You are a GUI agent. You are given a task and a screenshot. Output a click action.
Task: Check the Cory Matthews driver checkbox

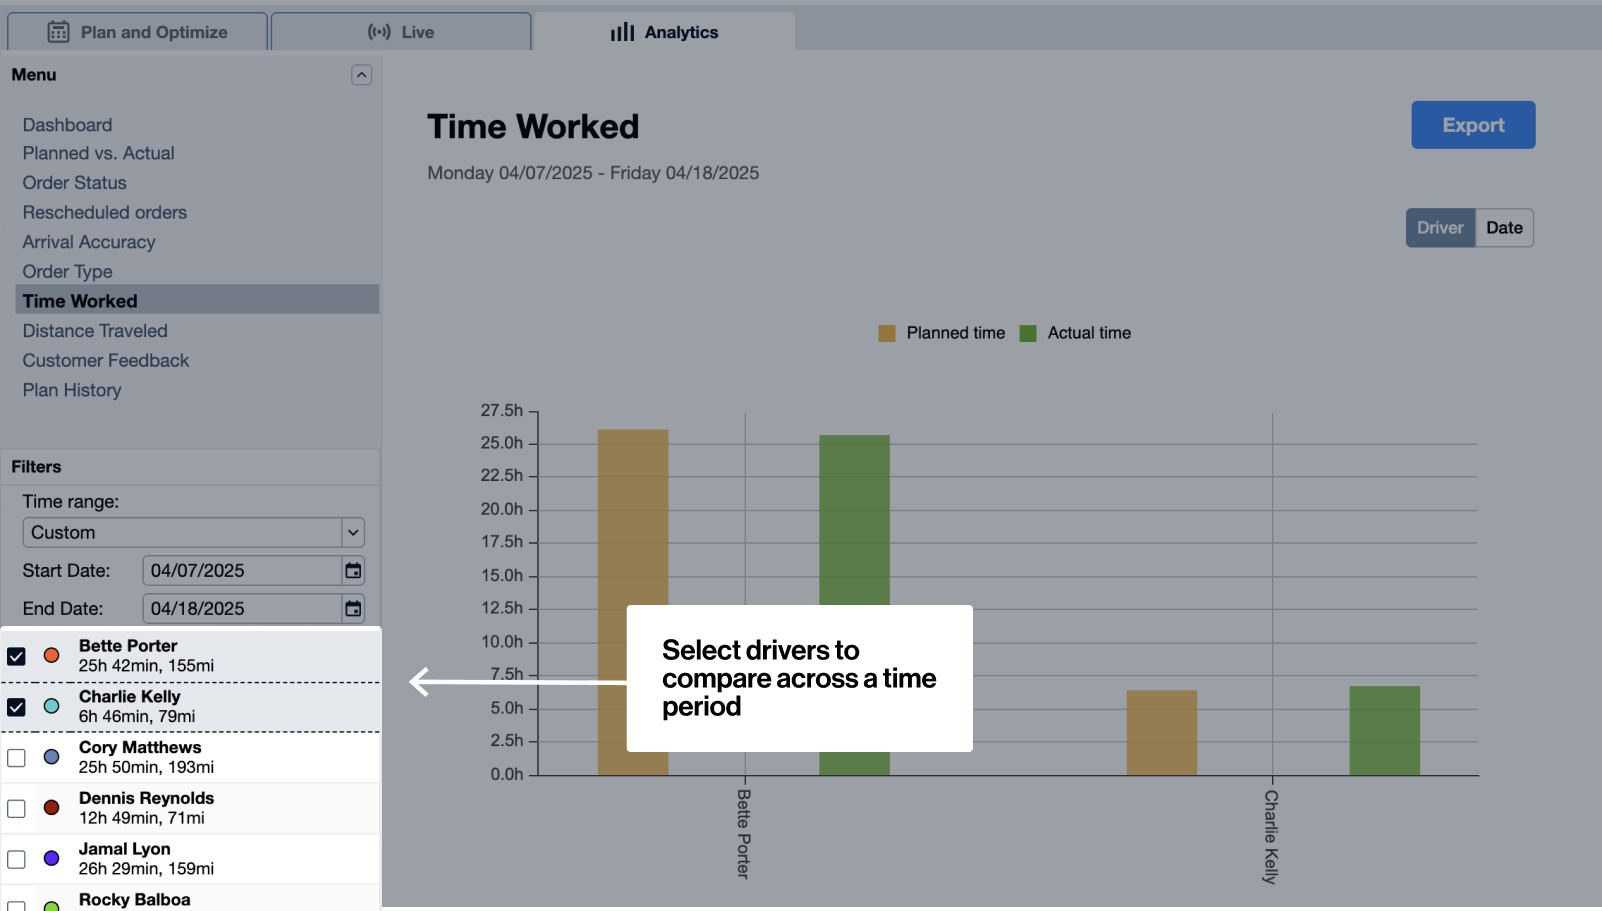point(16,757)
